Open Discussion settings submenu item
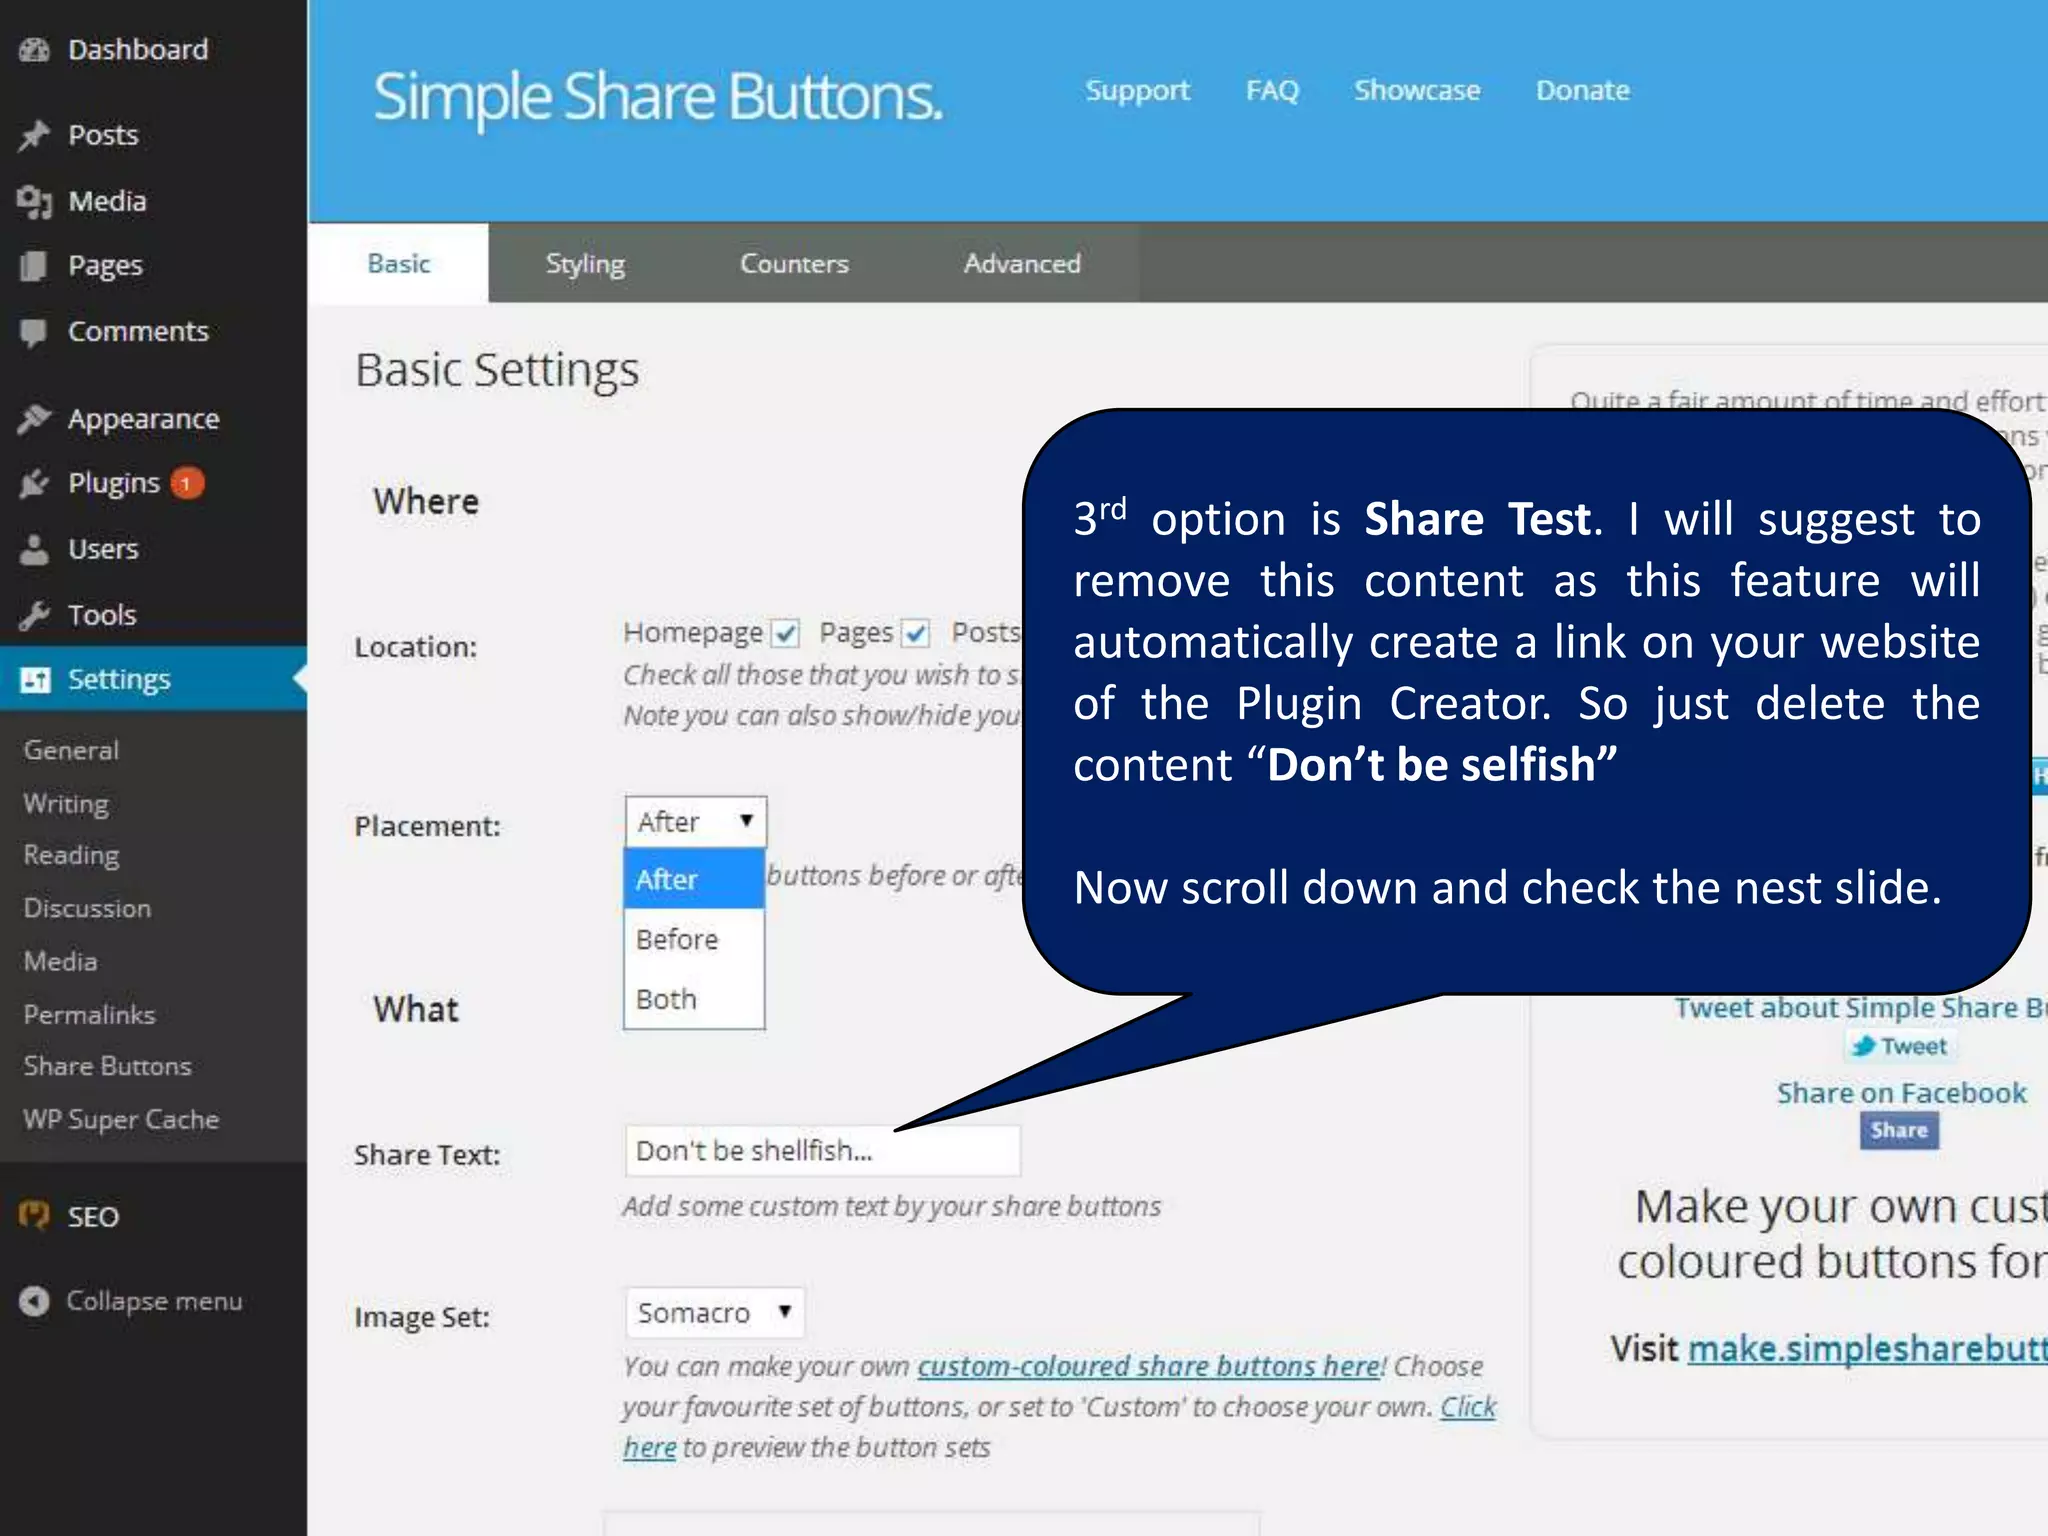The image size is (2048, 1536). [87, 908]
